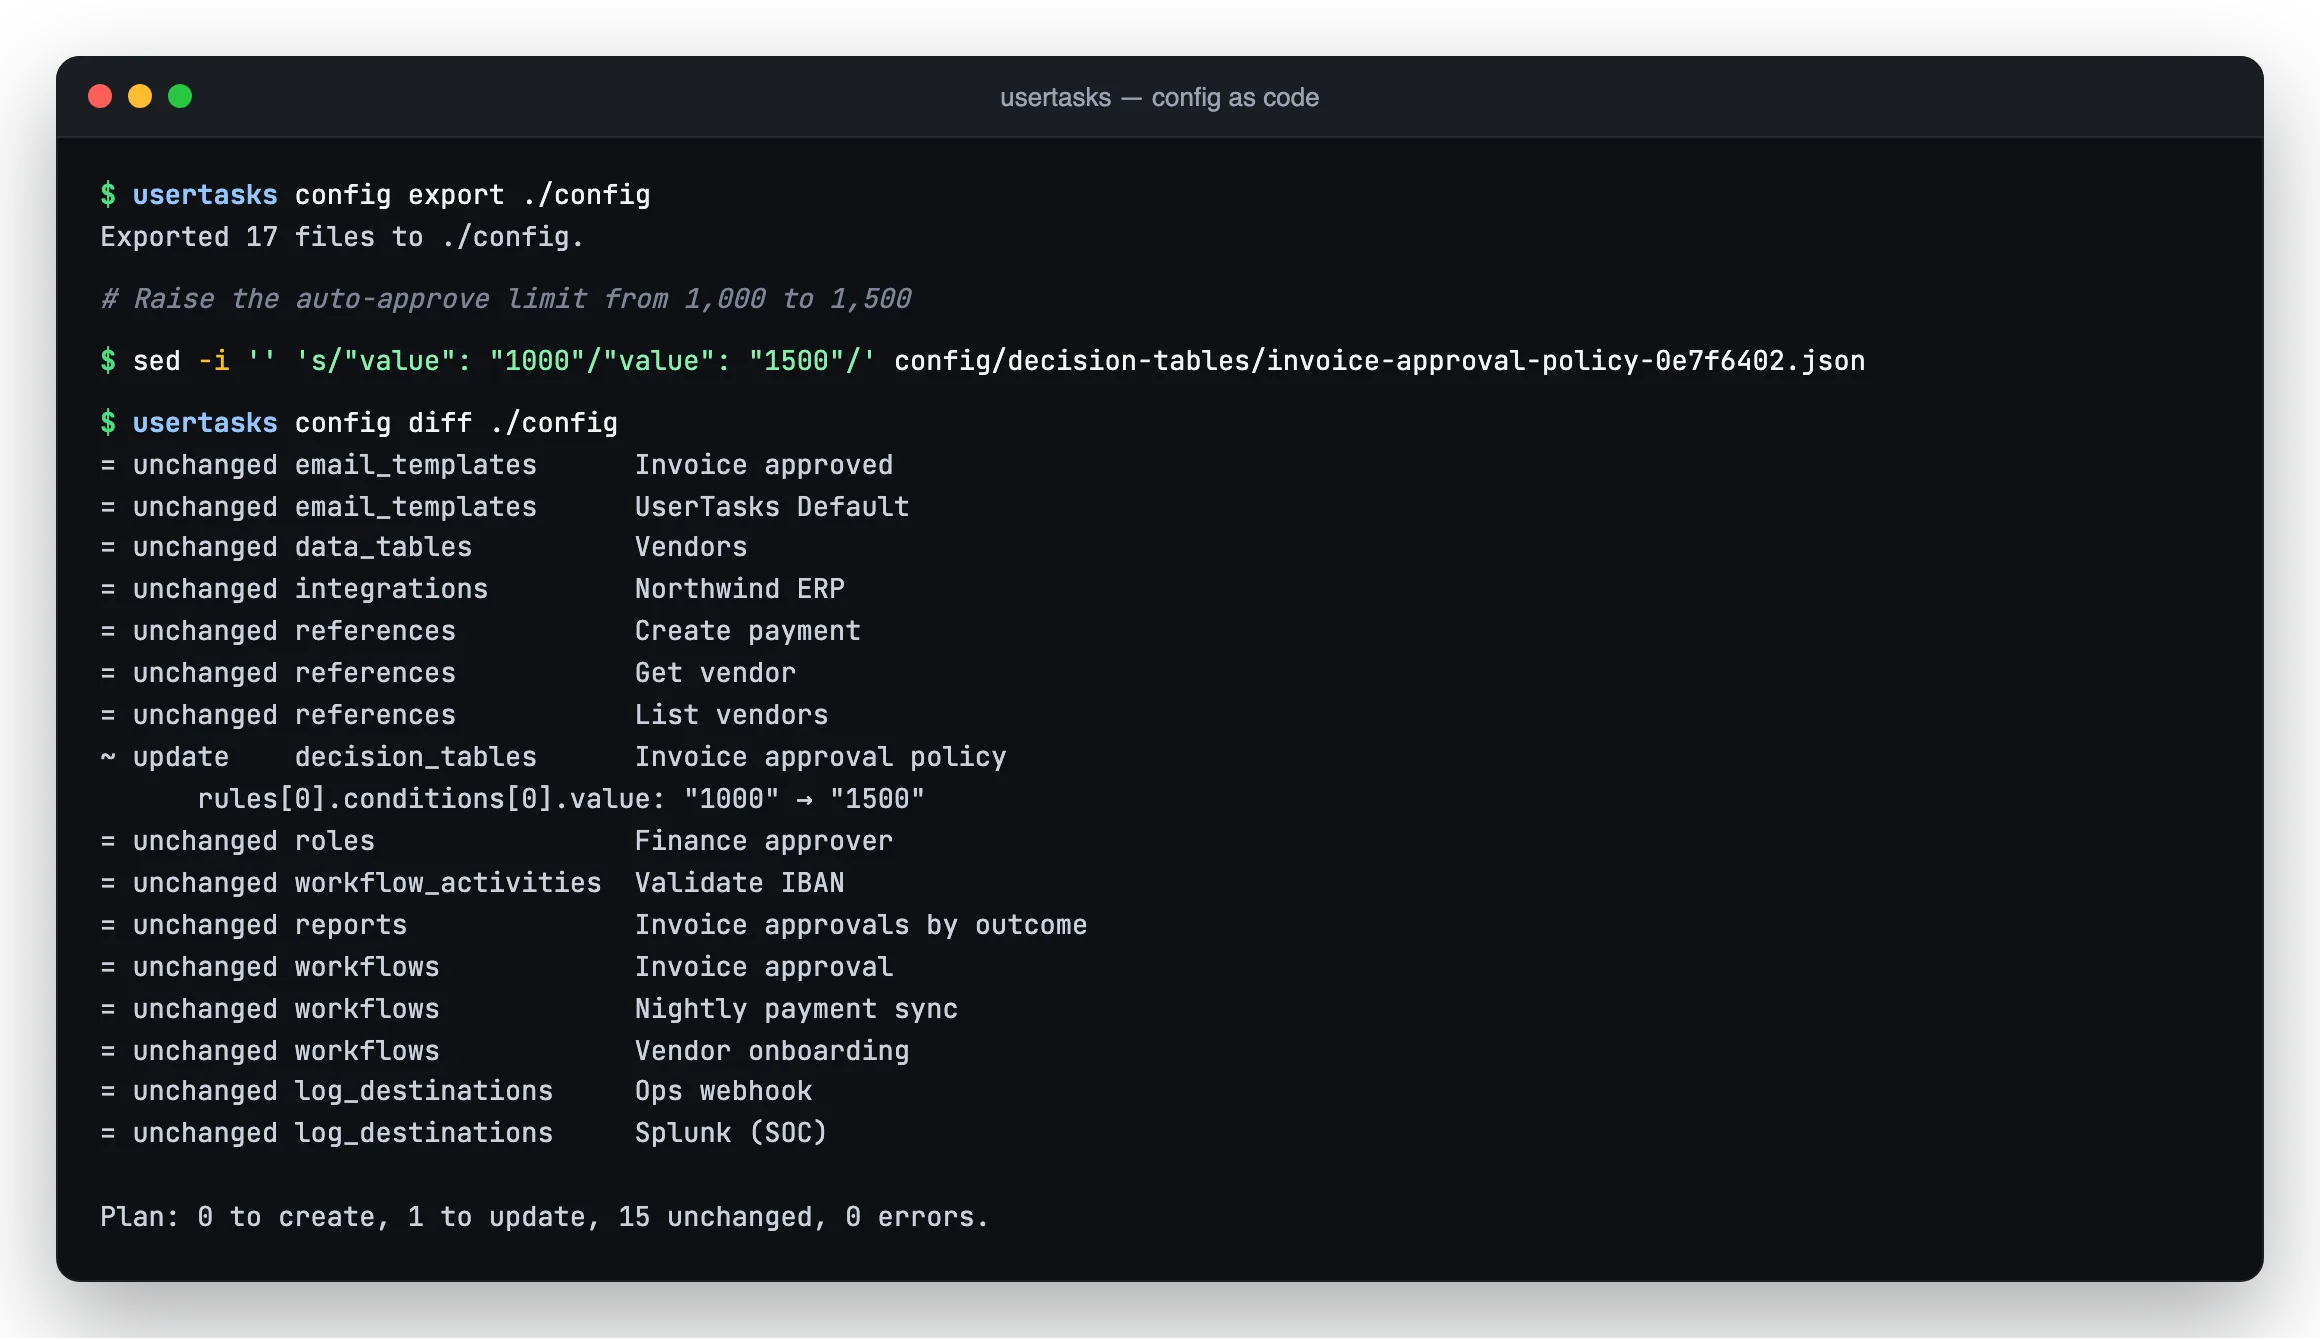Click the '-i' flag in the sed command
Image resolution: width=2320 pixels, height=1340 pixels.
coord(213,360)
